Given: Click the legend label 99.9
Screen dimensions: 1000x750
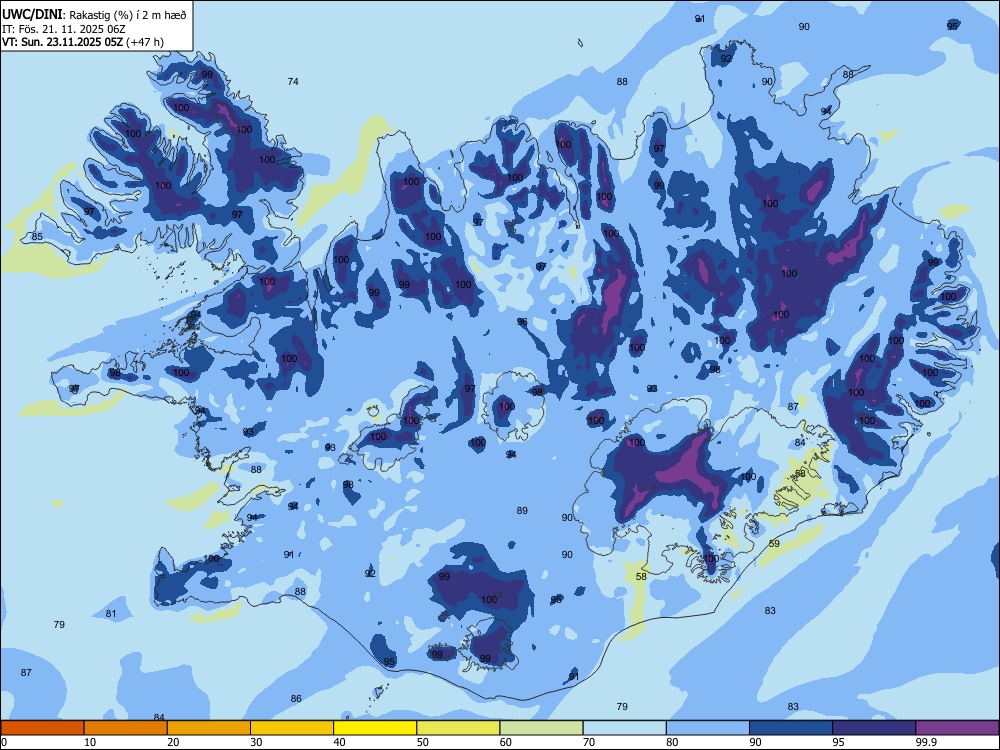Looking at the screenshot, I should click(x=926, y=742).
